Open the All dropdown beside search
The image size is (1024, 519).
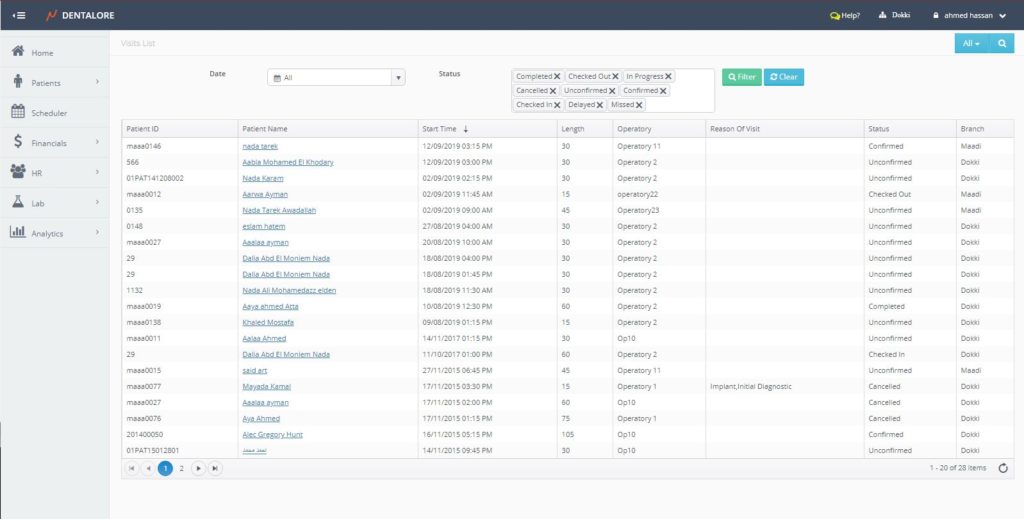click(971, 44)
